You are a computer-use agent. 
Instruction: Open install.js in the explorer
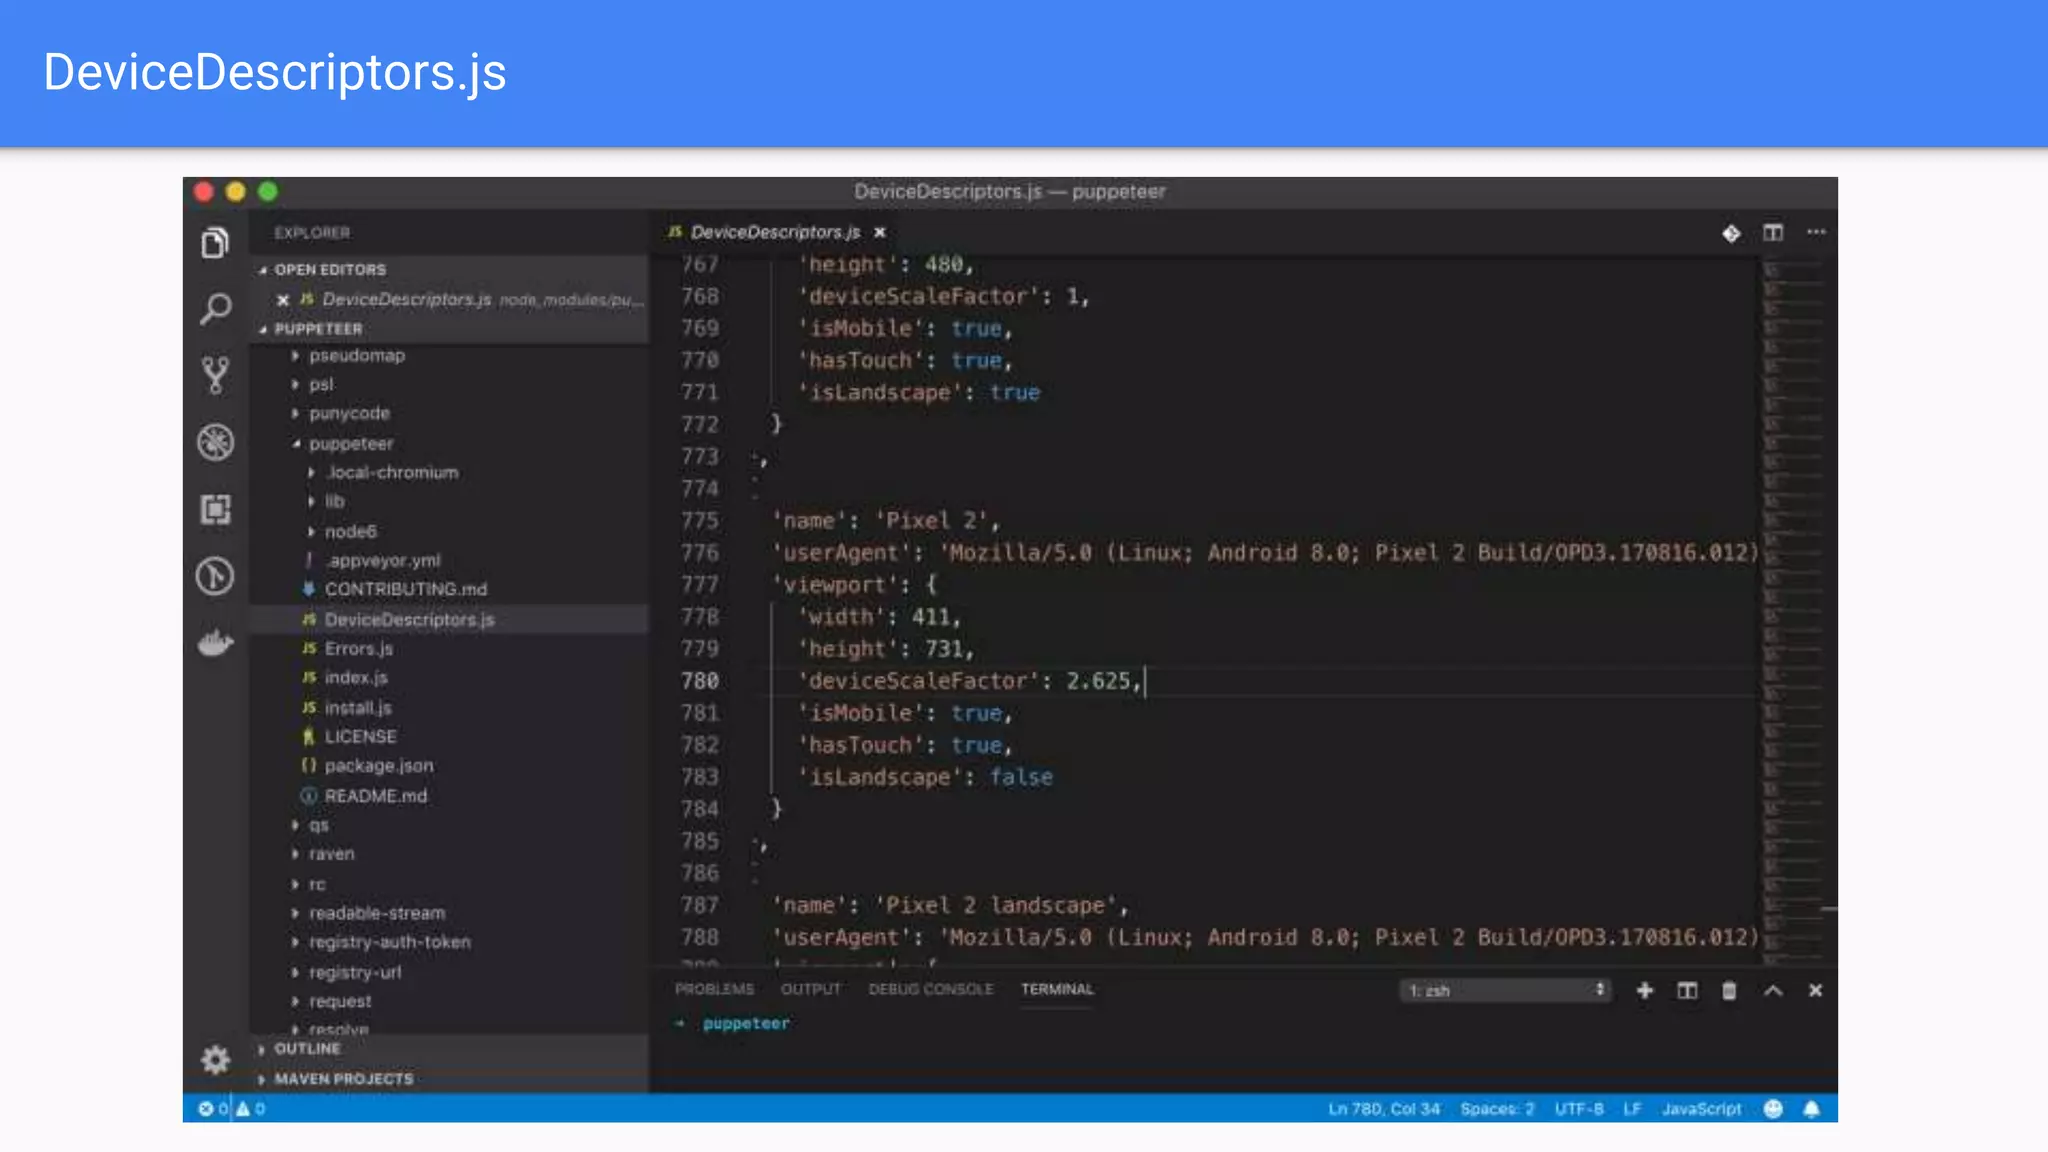pyautogui.click(x=357, y=708)
